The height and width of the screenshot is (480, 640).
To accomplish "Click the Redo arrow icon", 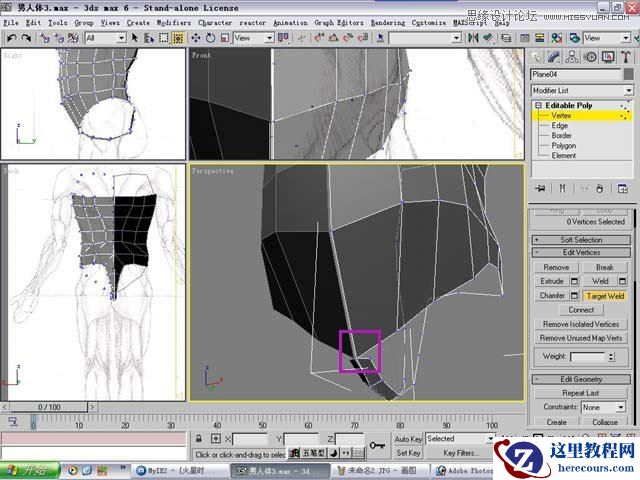I will tap(27, 38).
